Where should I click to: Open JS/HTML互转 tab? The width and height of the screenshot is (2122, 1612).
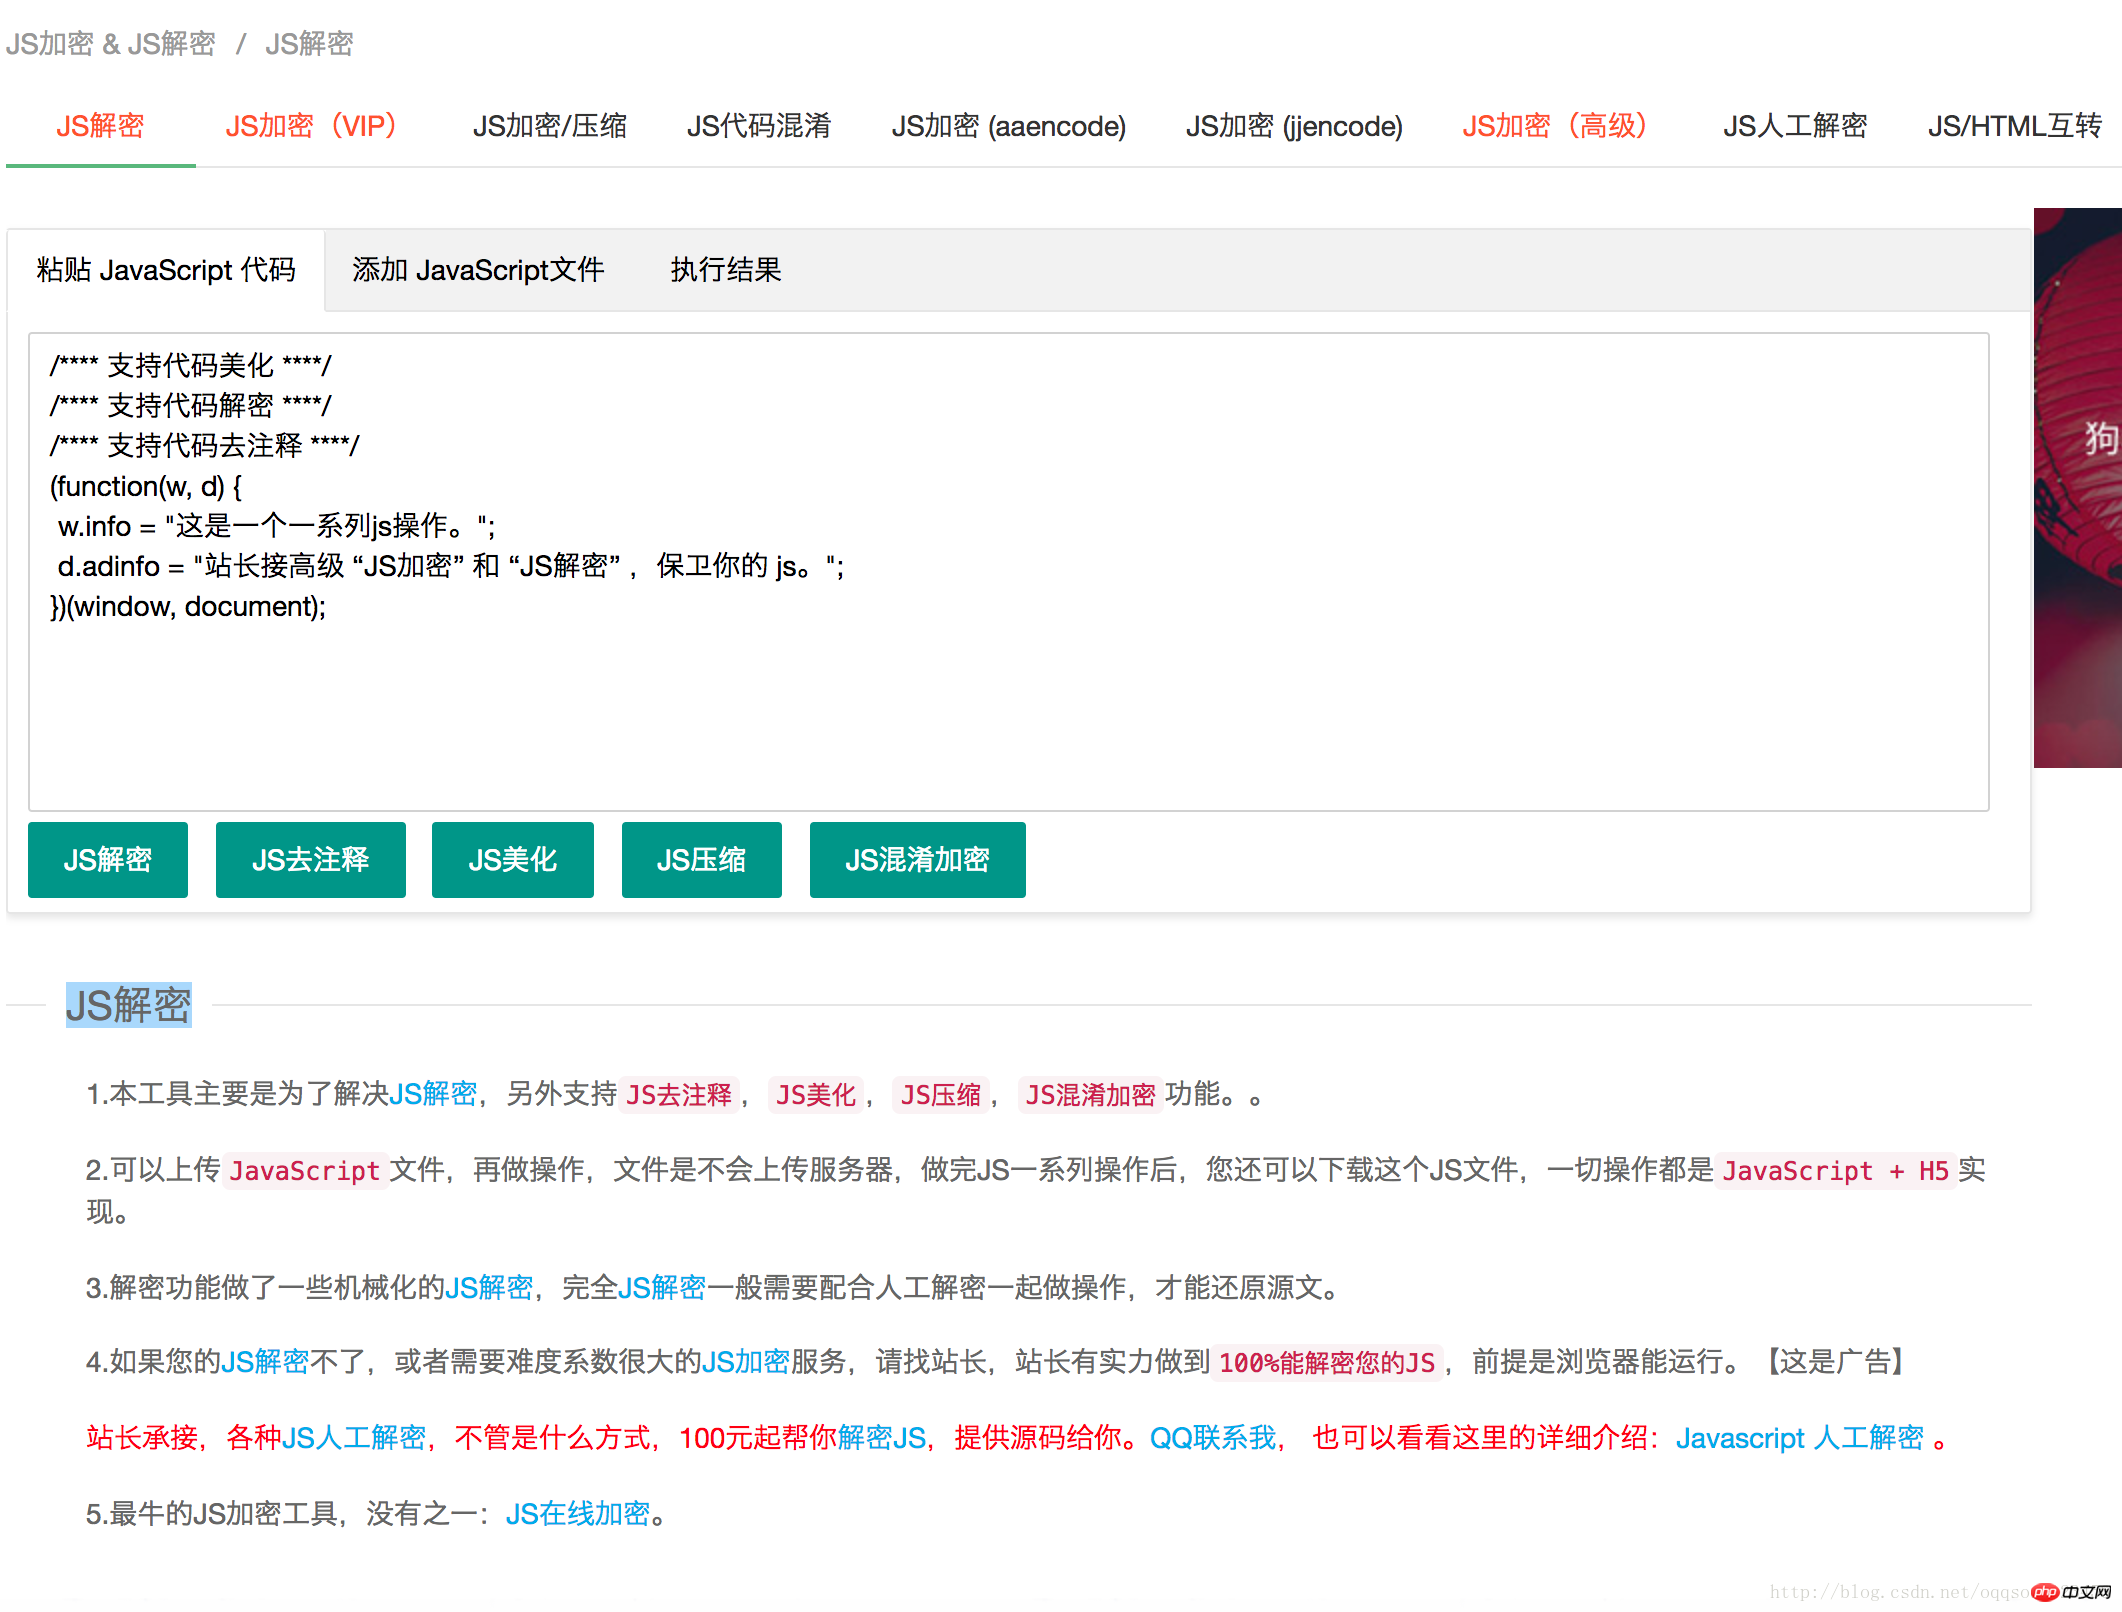pos(2013,126)
